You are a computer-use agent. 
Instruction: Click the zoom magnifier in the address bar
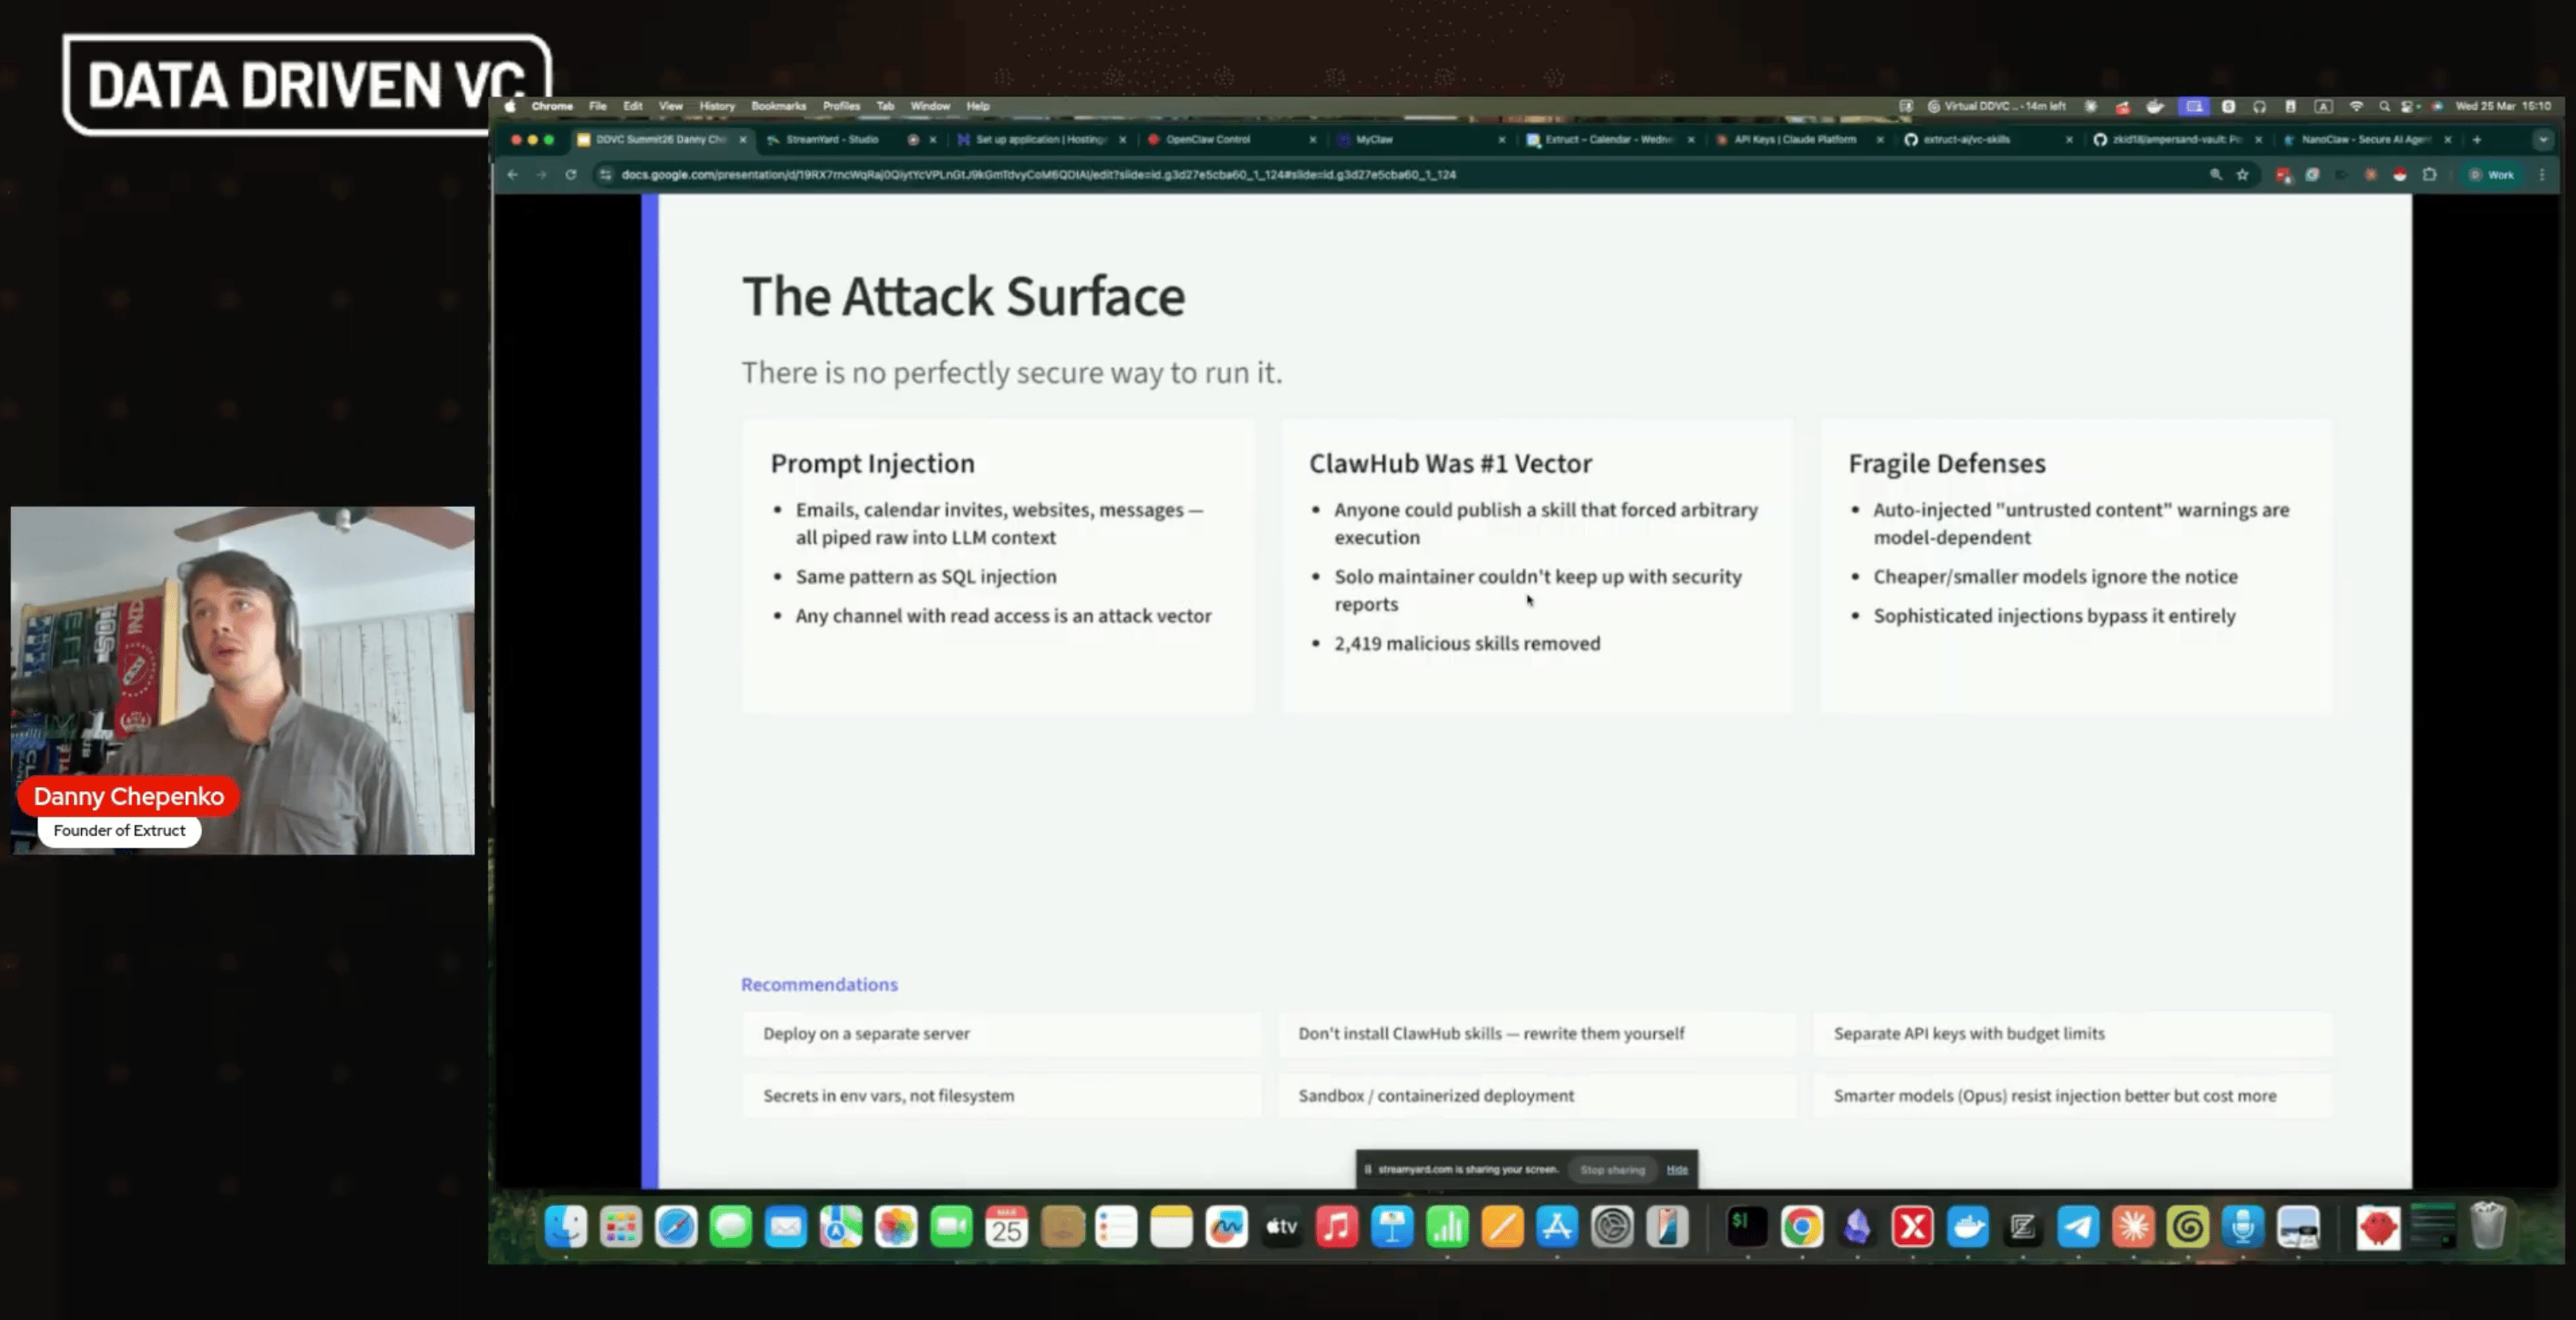coord(2216,174)
